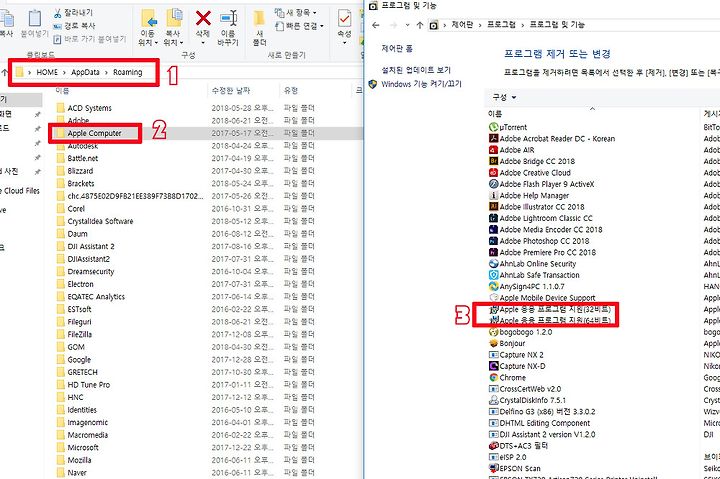Click the Properties (속성) icon in ribbon
Viewport: 720px width, 479px height.
point(344,18)
